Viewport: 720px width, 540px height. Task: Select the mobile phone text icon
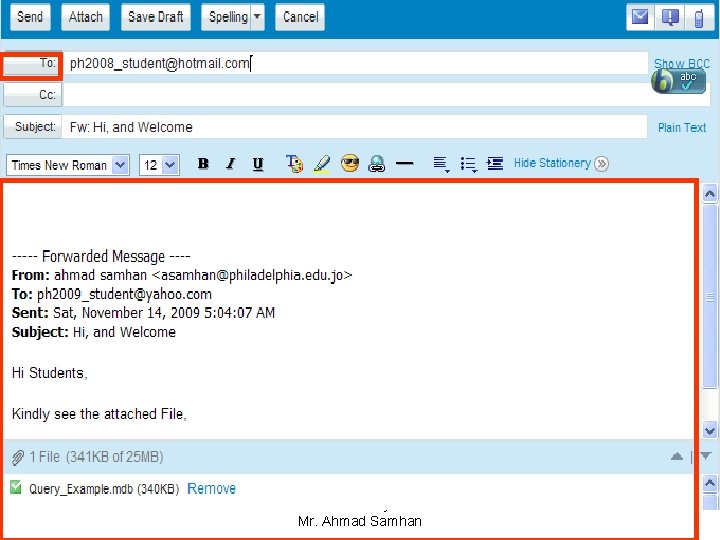click(699, 18)
